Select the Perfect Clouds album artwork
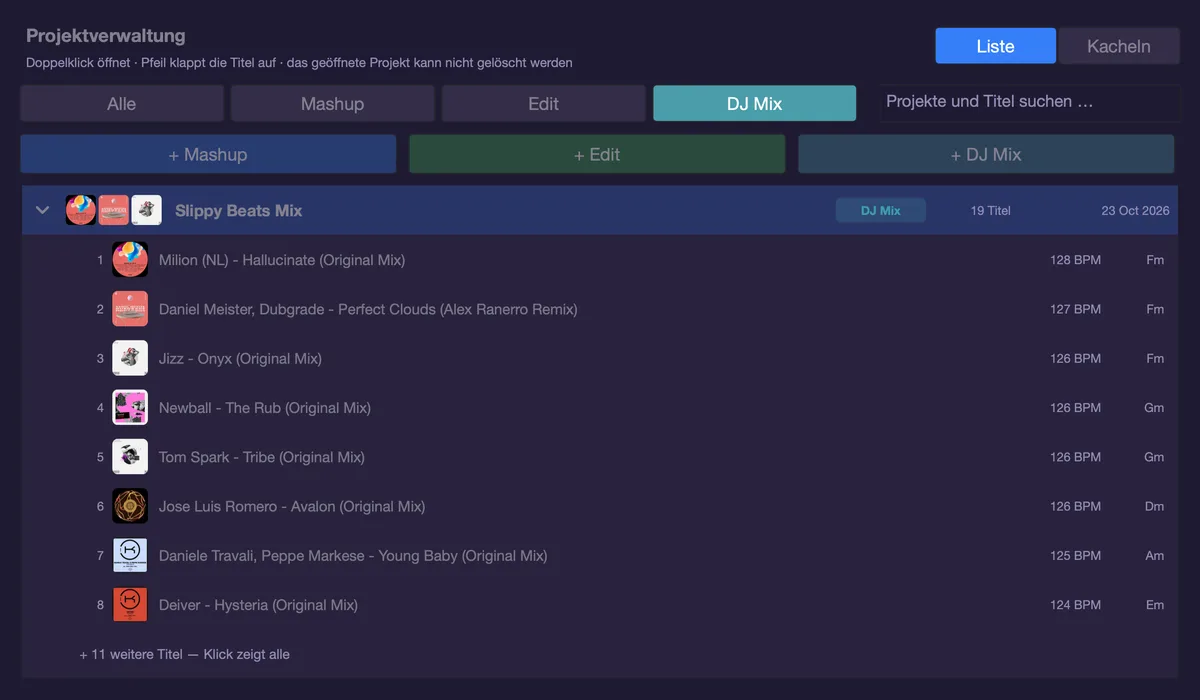1200x700 pixels. [130, 309]
